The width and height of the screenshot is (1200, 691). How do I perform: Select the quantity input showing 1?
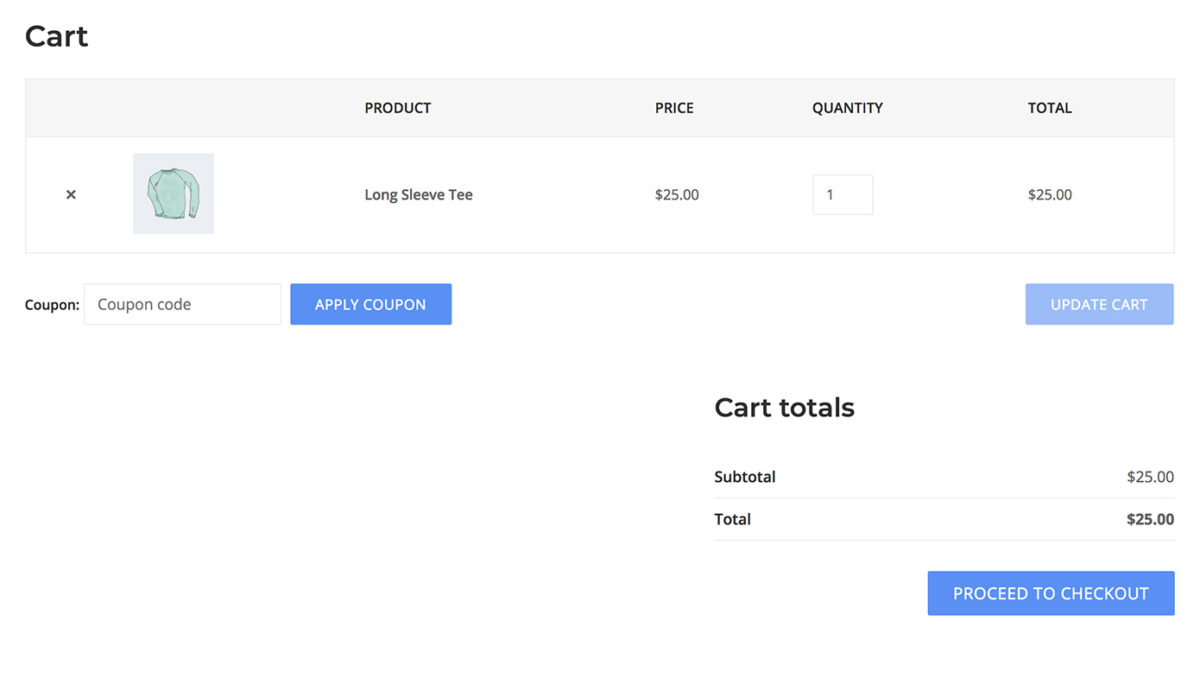point(842,194)
